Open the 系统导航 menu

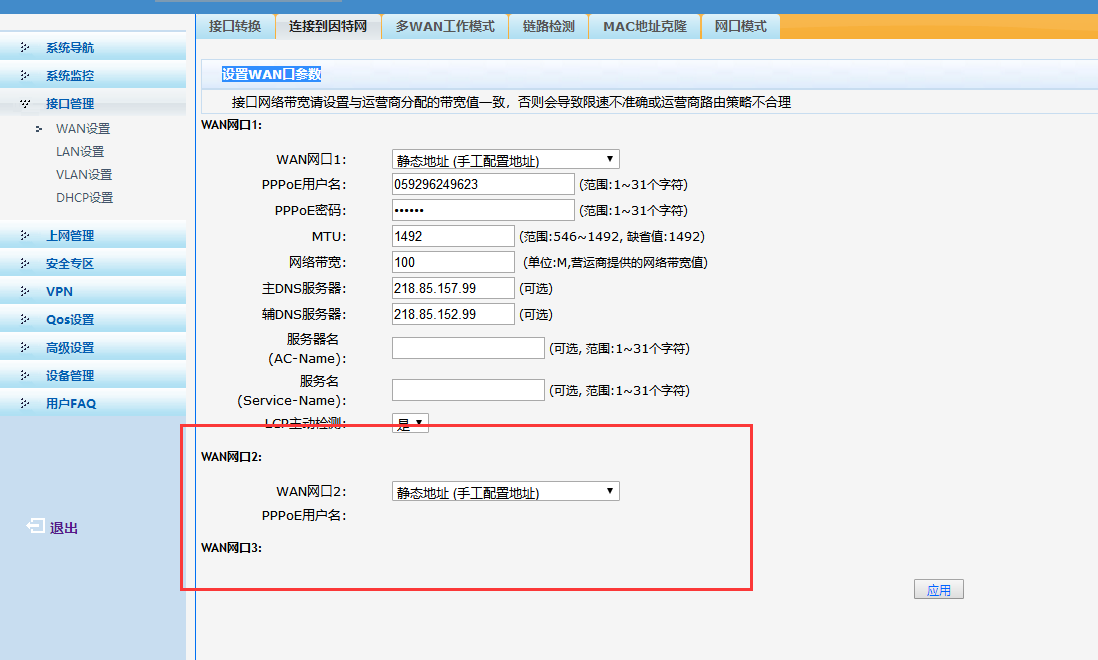coord(70,48)
